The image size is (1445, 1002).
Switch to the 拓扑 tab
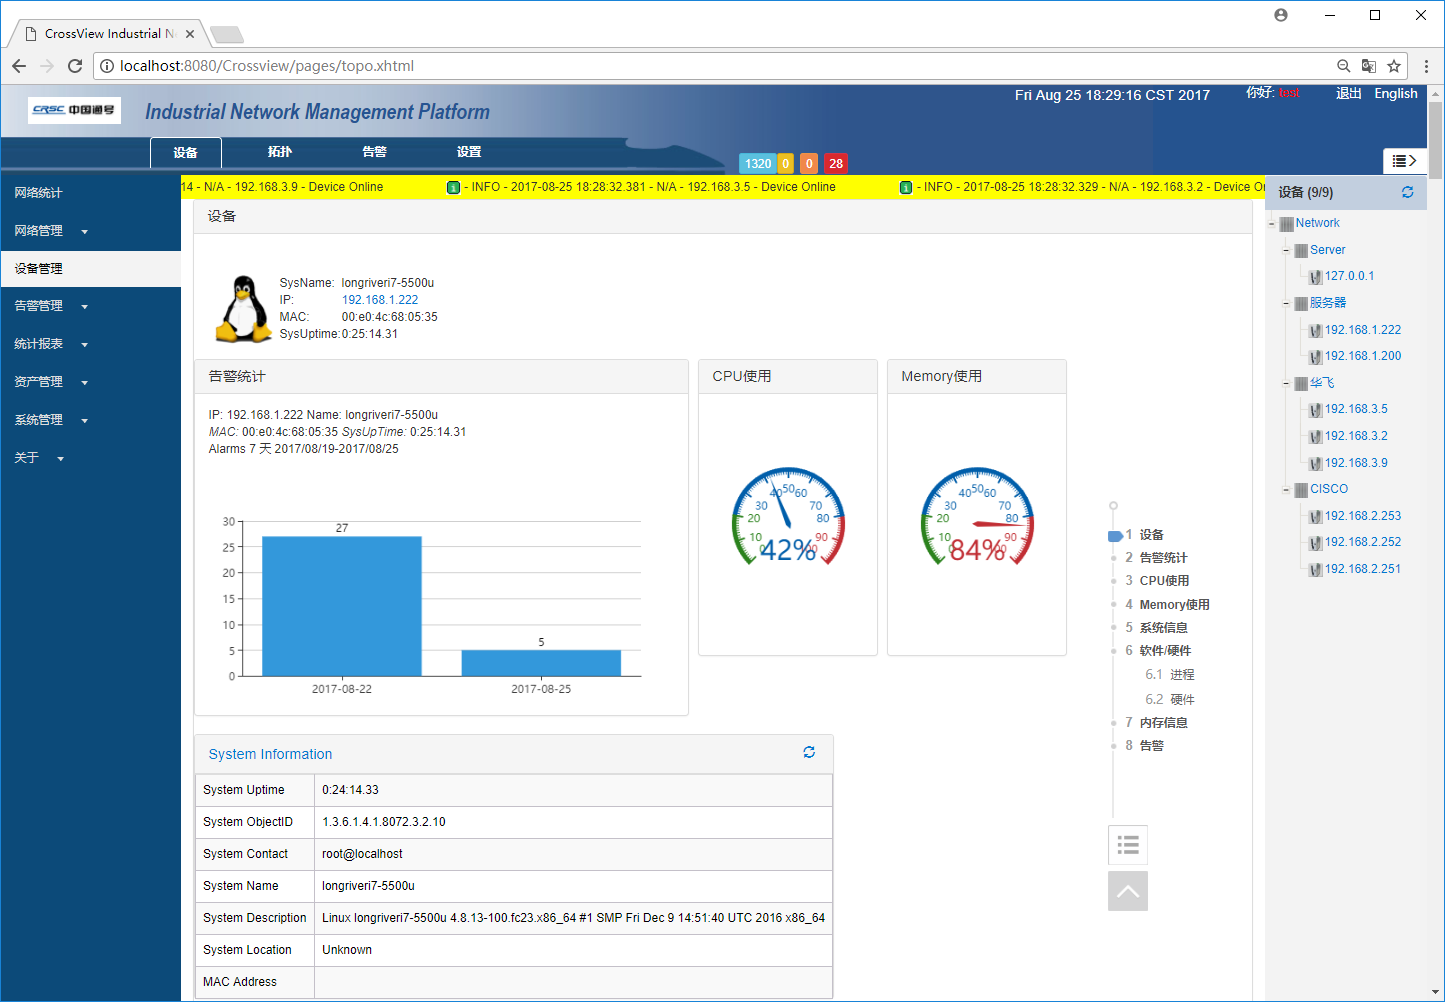[x=280, y=152]
